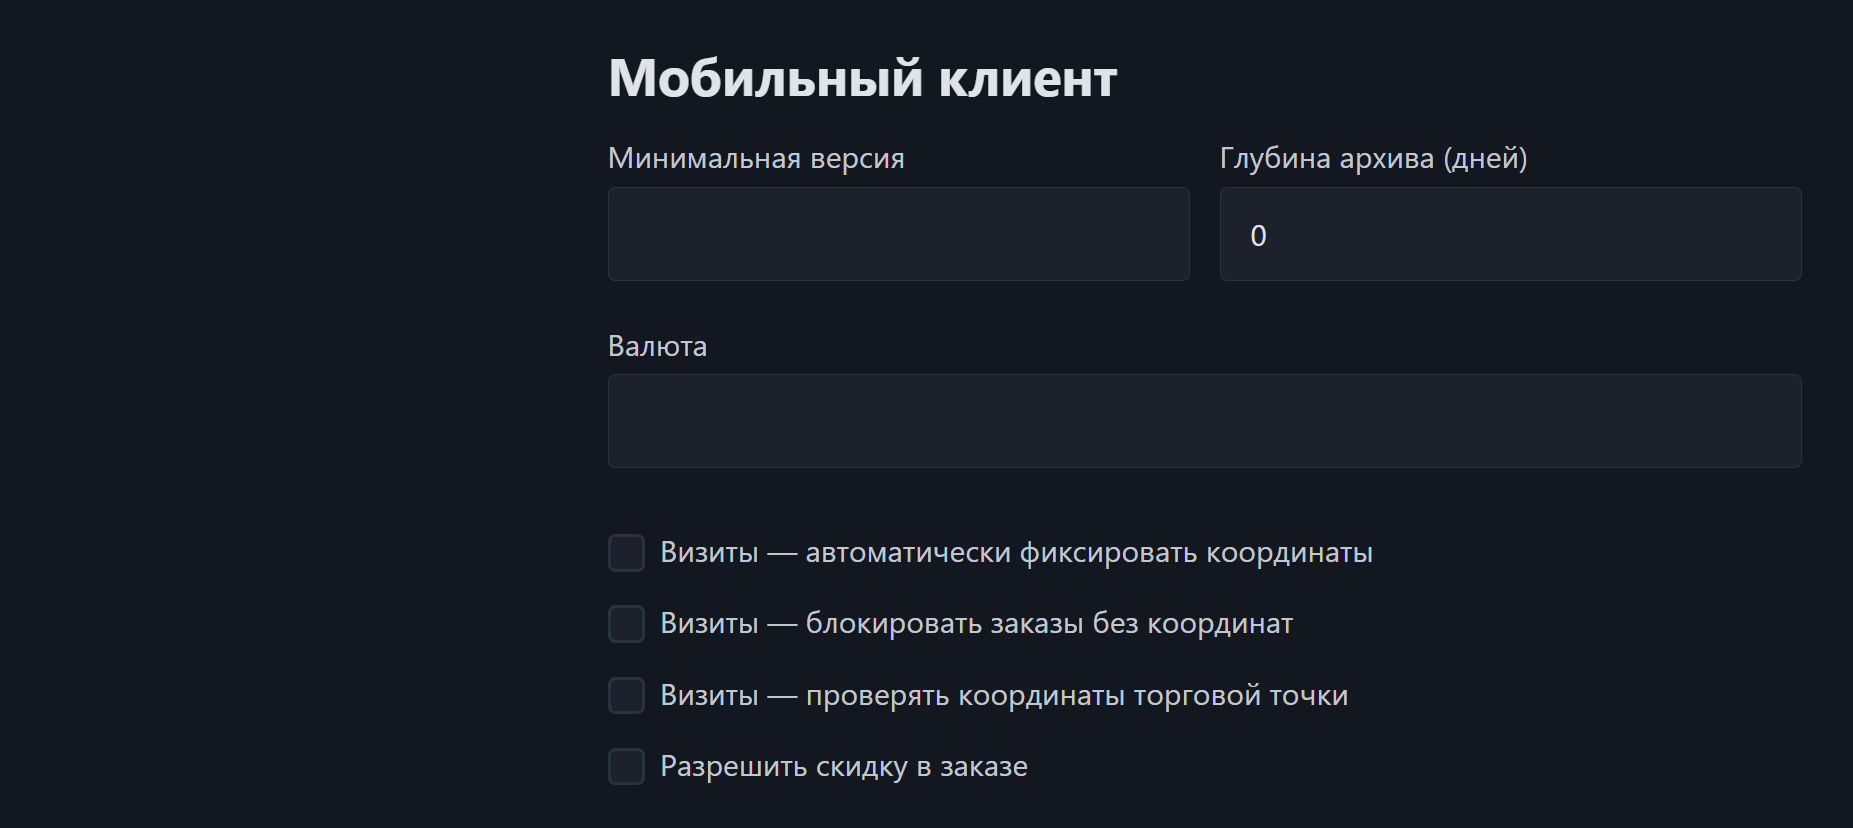This screenshot has width=1853, height=828.
Task: Click the Разрешить скидку в заказе label text
Action: click(844, 767)
